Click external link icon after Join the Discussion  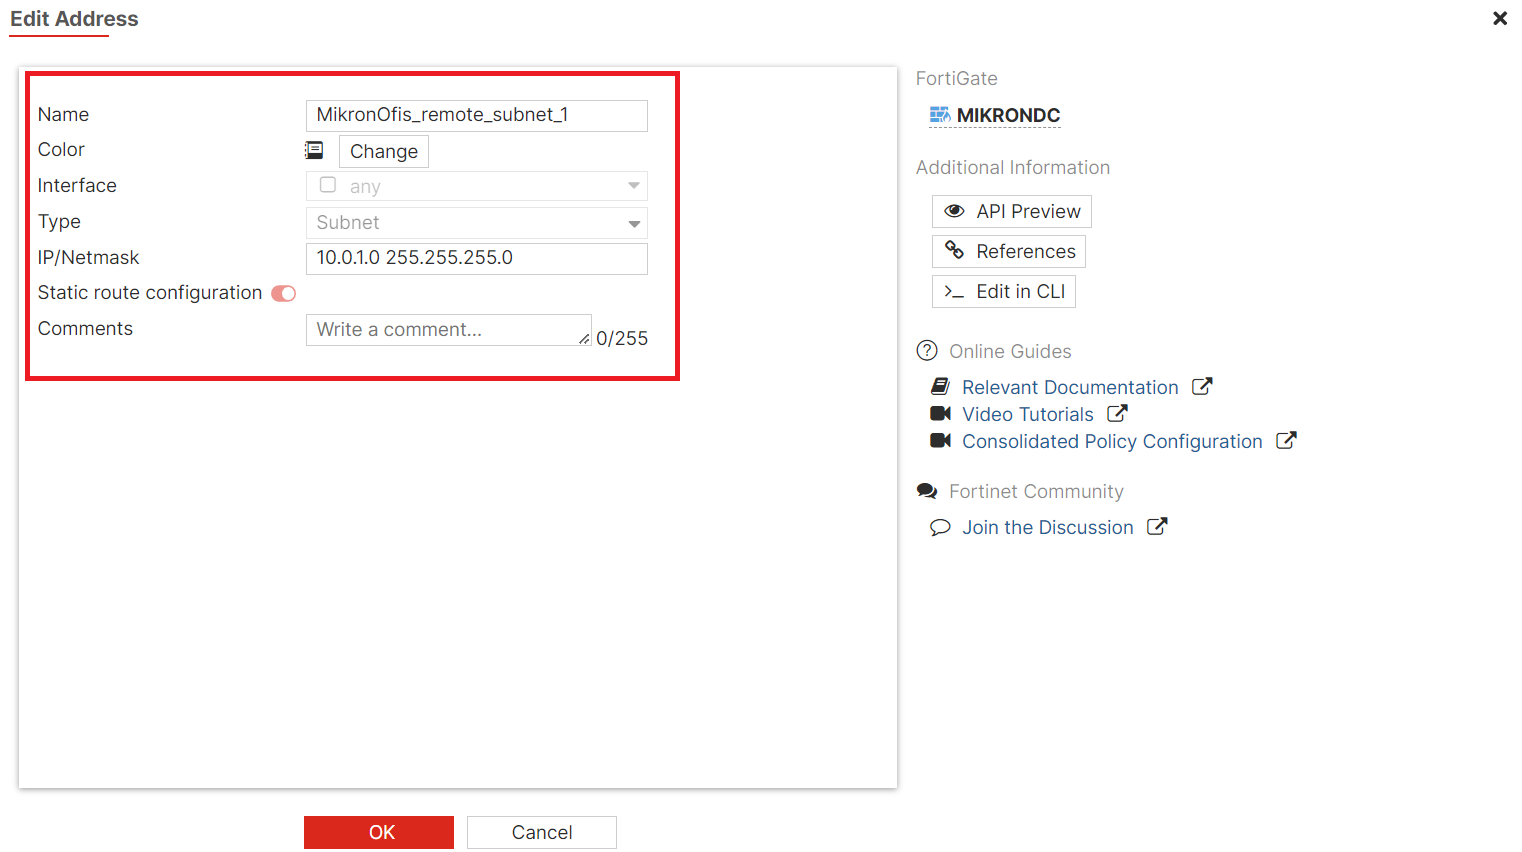[x=1157, y=526]
